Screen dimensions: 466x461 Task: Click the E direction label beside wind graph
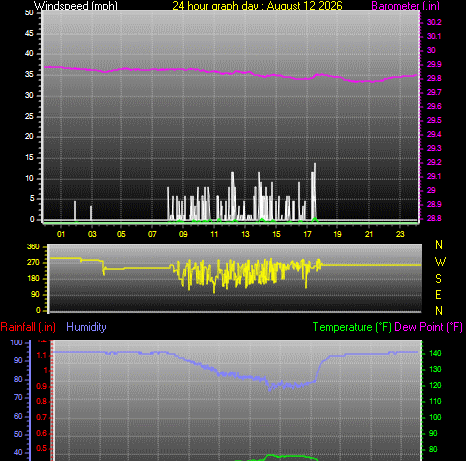coord(439,295)
